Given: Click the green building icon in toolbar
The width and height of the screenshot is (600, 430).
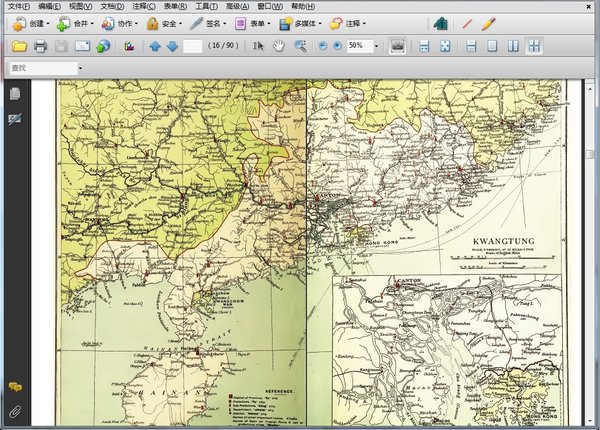Looking at the screenshot, I should click(x=441, y=24).
